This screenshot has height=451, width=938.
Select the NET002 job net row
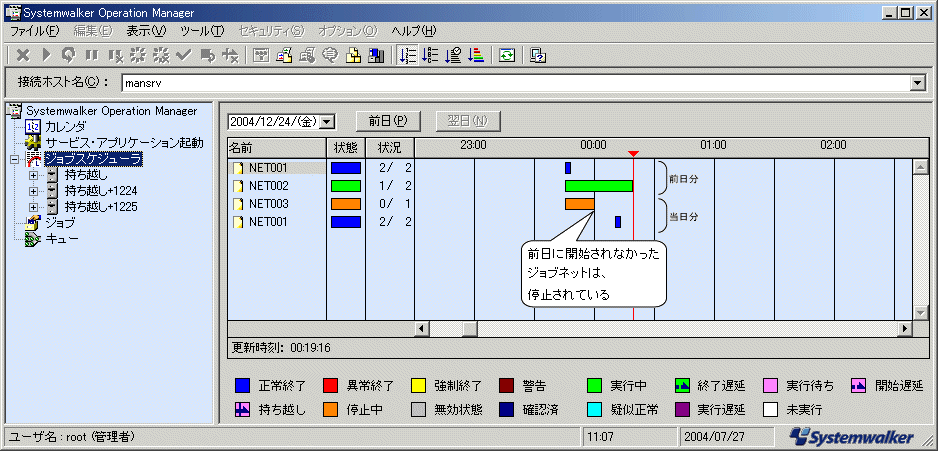pyautogui.click(x=277, y=186)
